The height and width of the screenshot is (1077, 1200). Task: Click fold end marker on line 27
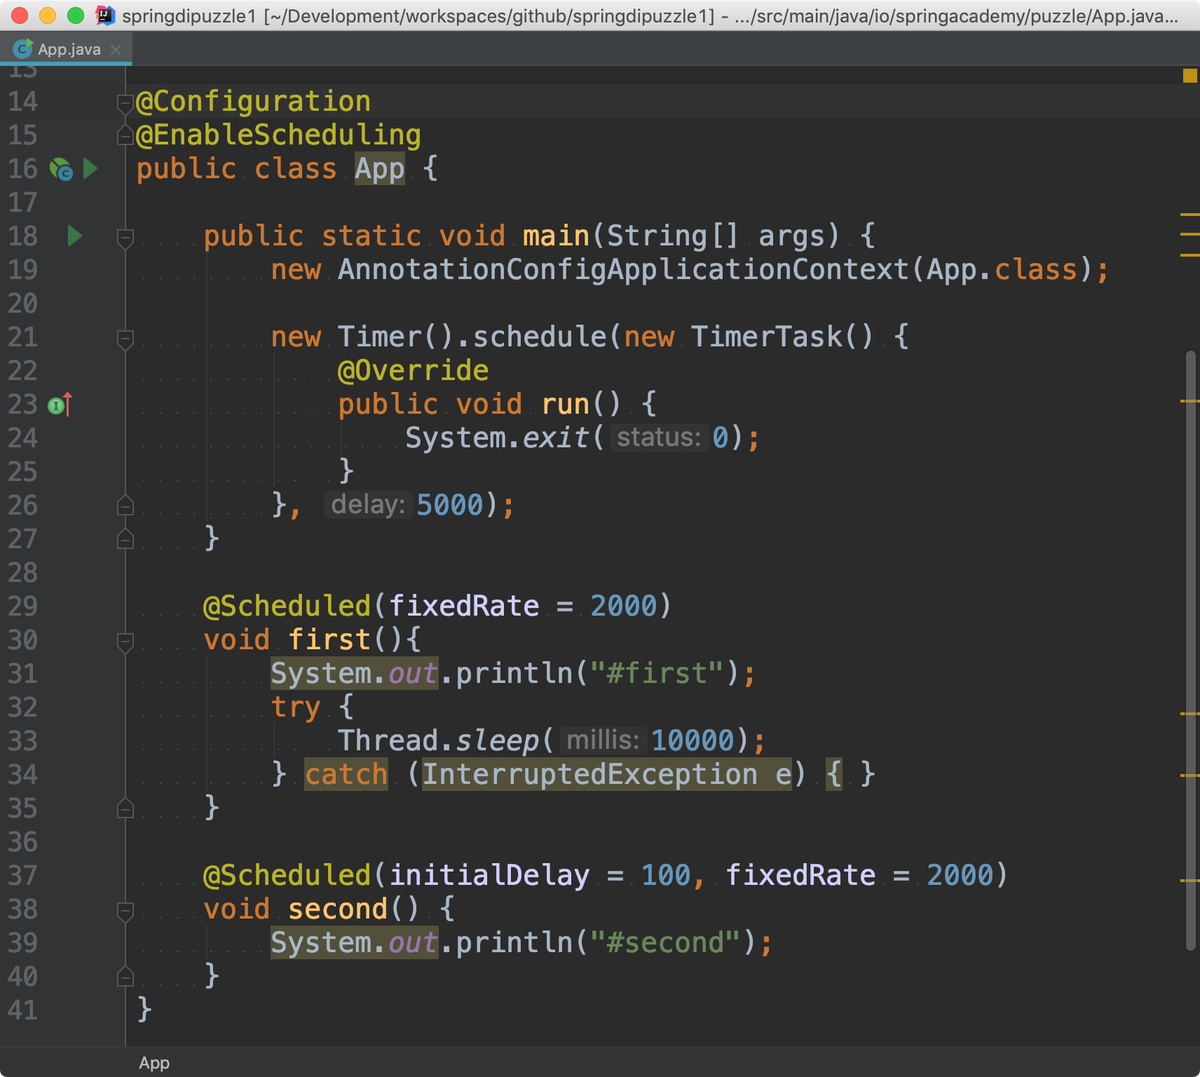(x=125, y=539)
